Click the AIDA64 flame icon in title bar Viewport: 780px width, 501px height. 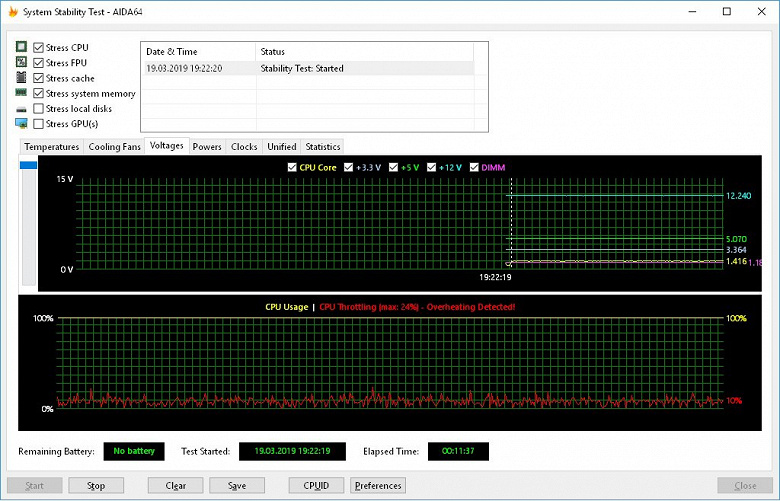[13, 11]
